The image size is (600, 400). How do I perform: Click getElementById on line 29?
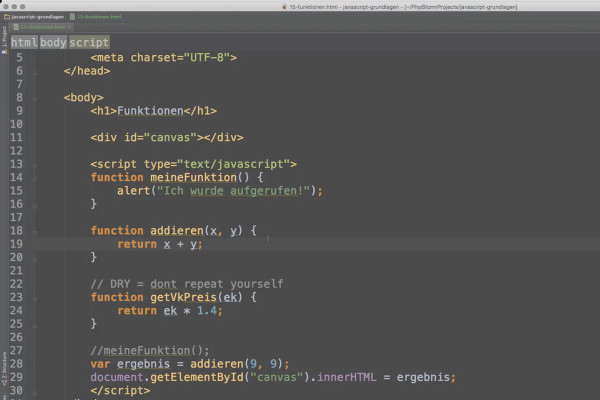point(197,377)
